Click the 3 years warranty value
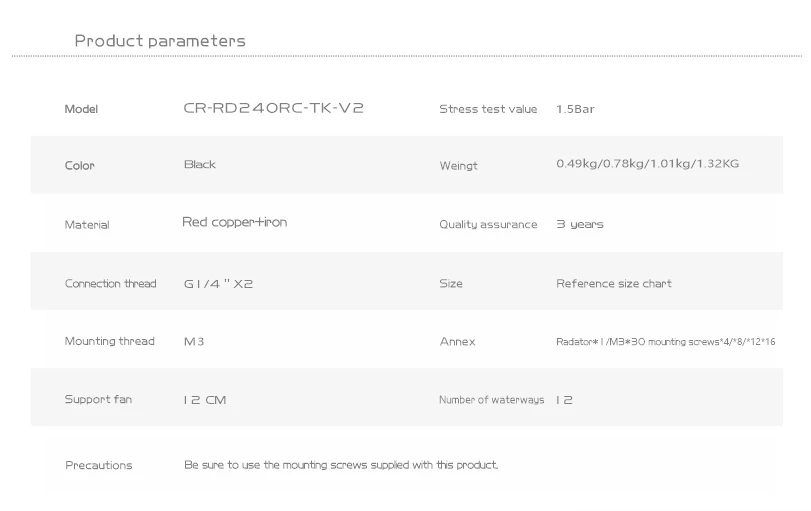Viewport: 811px width, 511px height. point(580,224)
